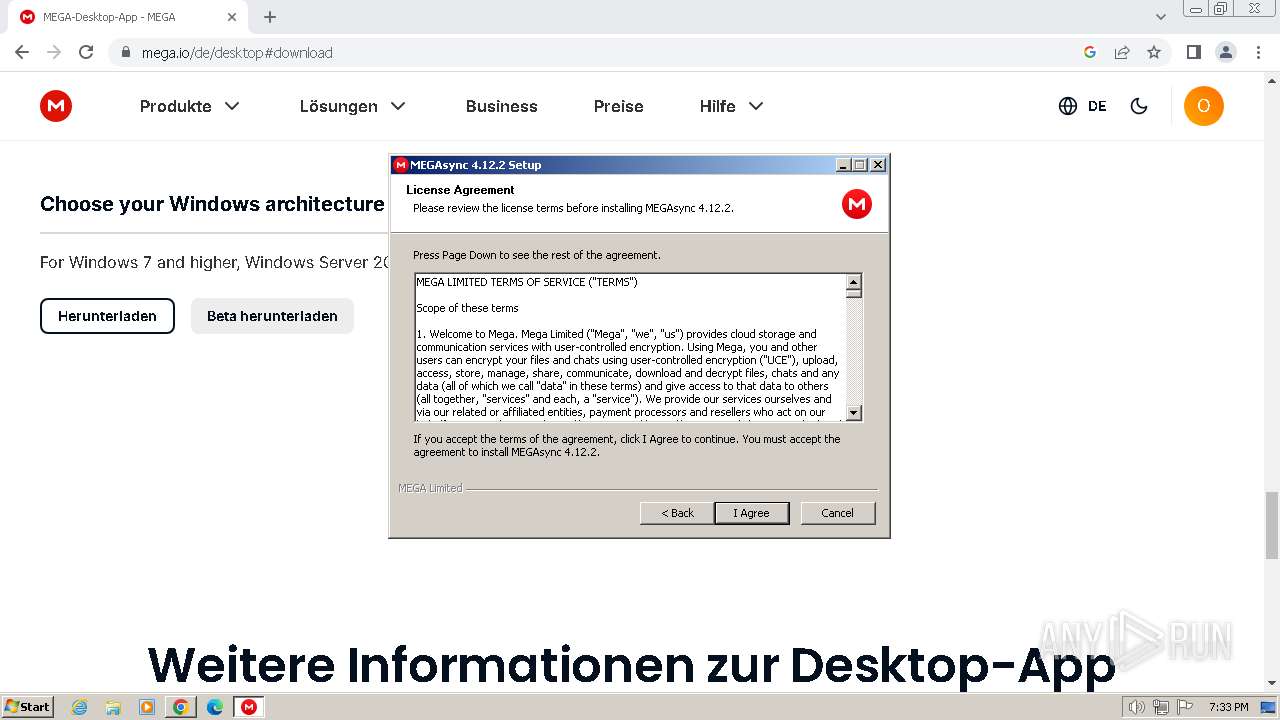Switch to dark mode via the moon icon
The height and width of the screenshot is (720, 1280).
click(1139, 106)
